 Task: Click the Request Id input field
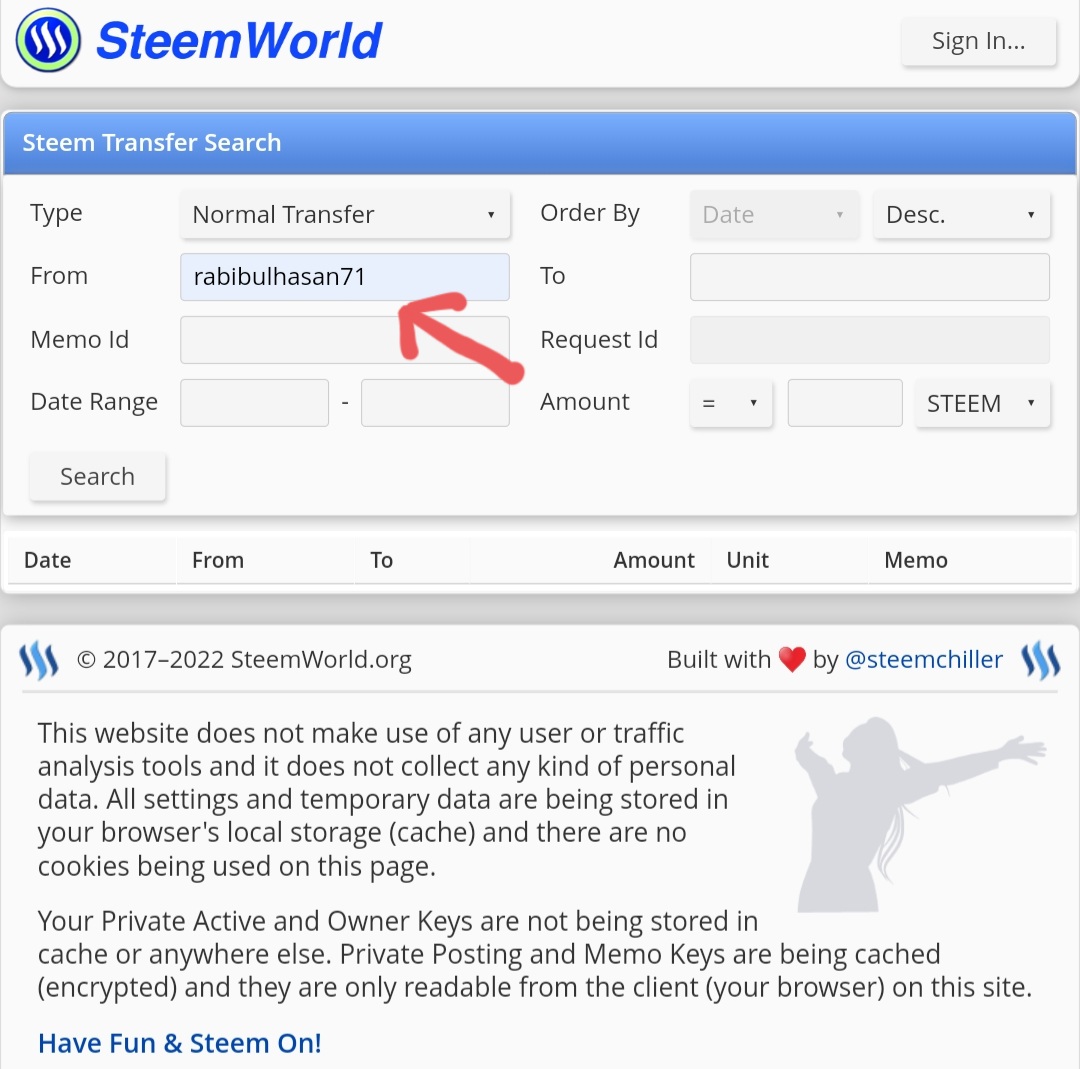(x=869, y=340)
